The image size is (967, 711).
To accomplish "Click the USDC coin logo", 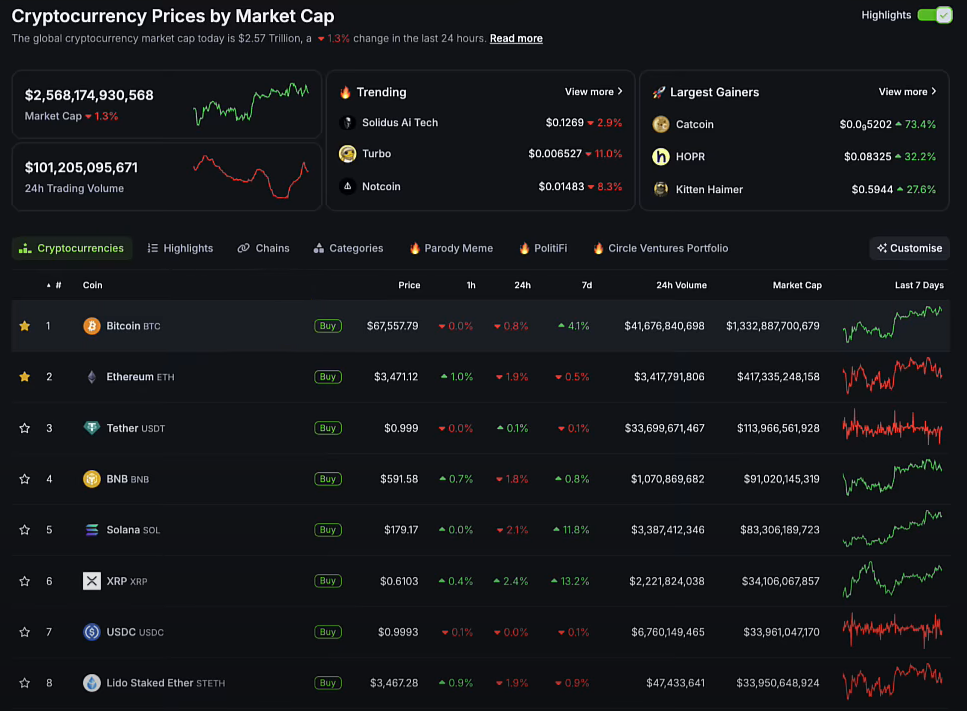I will tap(91, 632).
